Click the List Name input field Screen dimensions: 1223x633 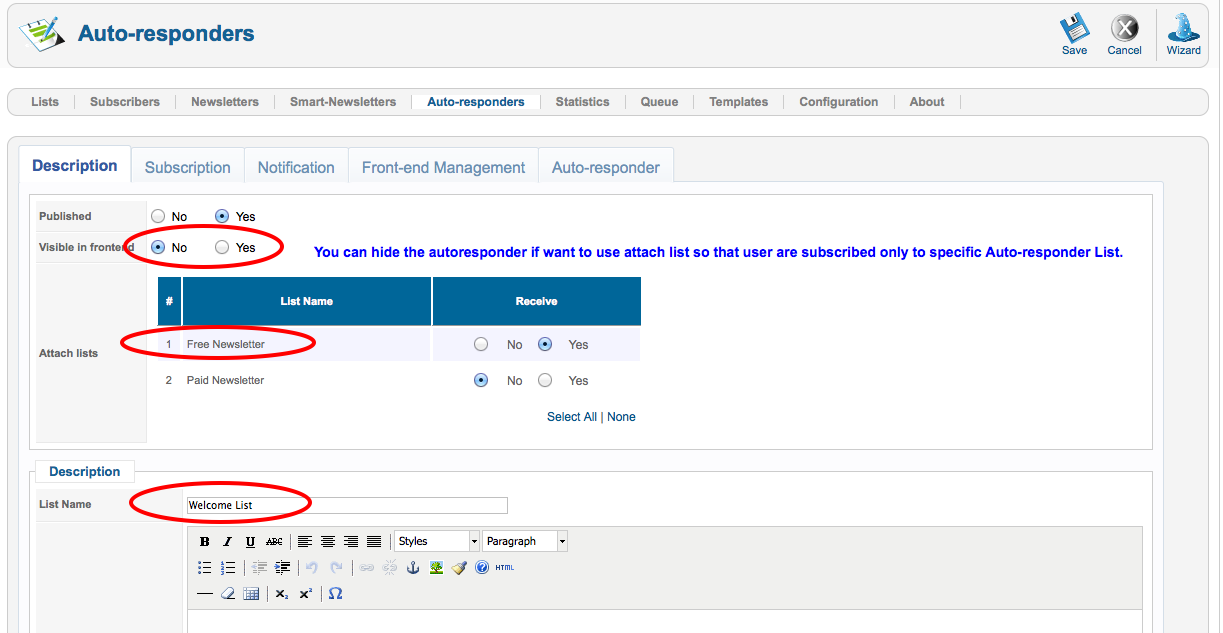click(347, 505)
